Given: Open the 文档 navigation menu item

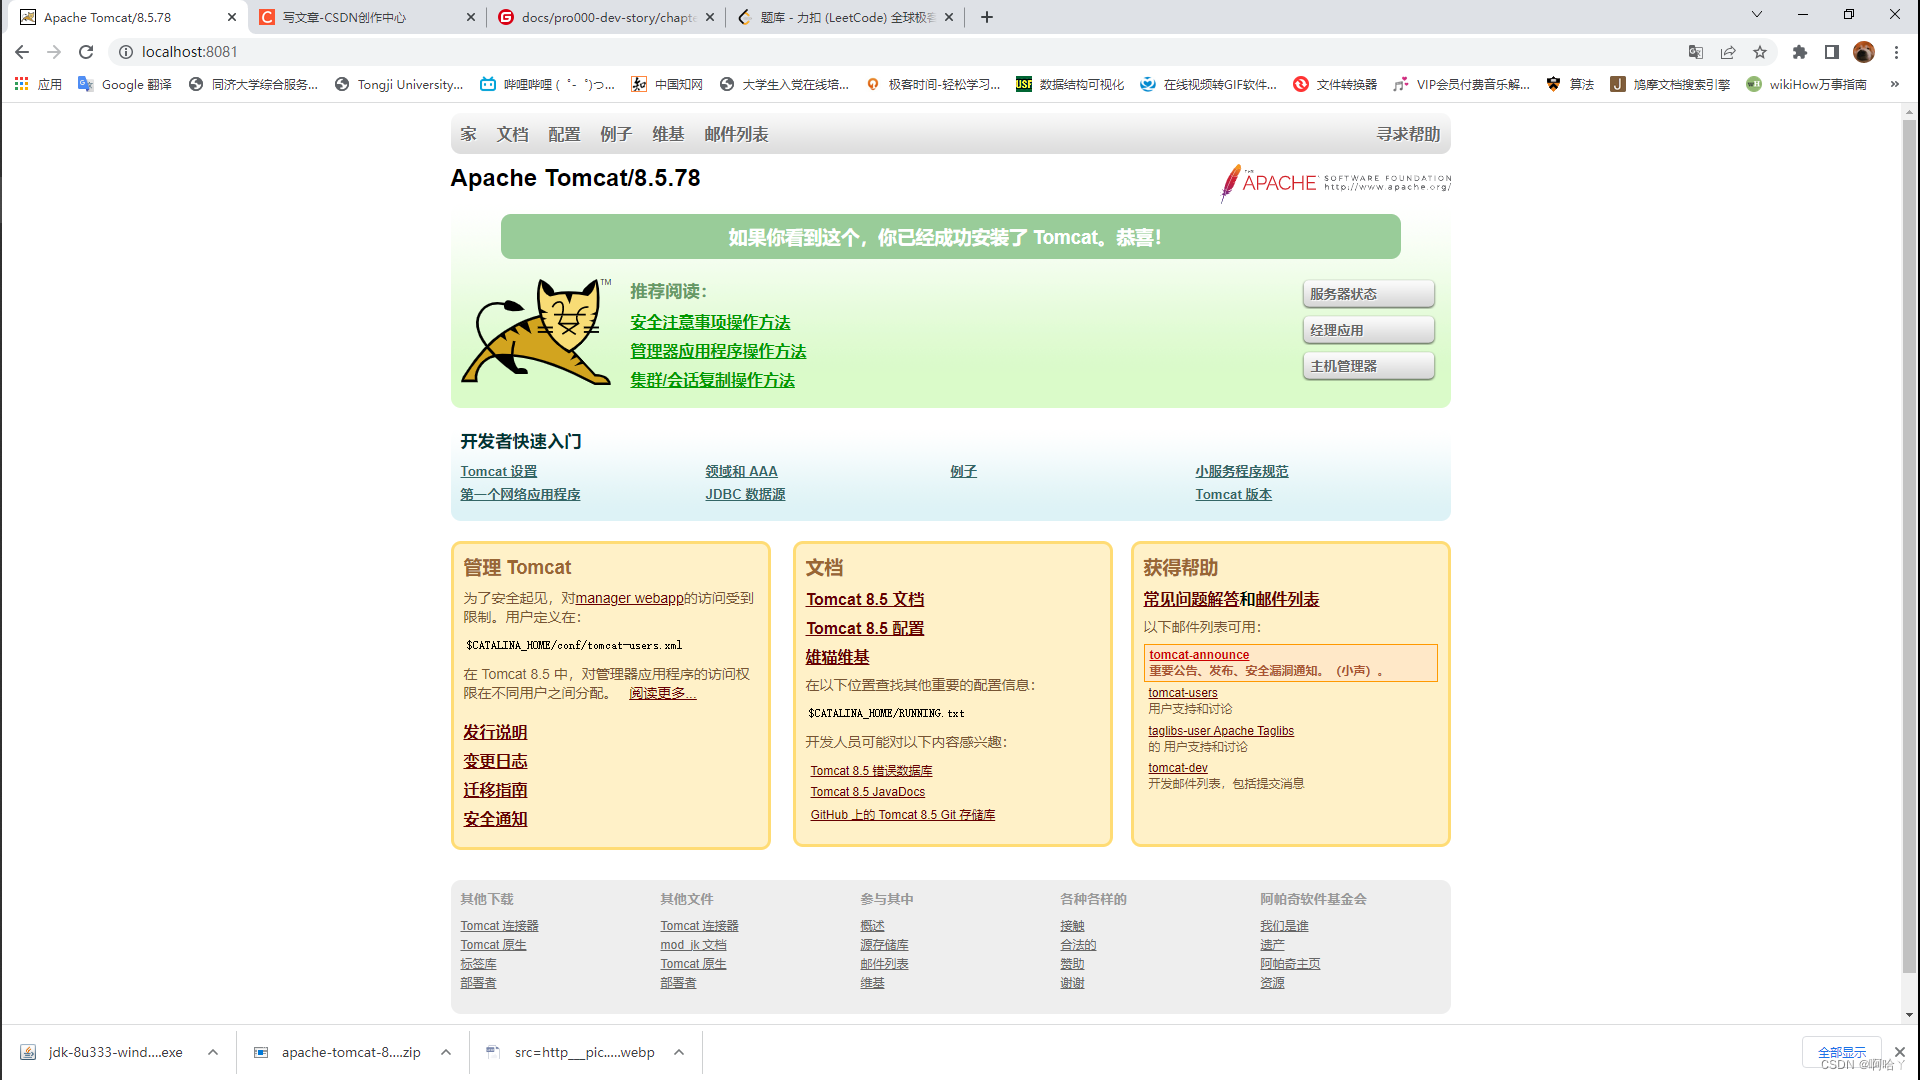Looking at the screenshot, I should coord(512,134).
